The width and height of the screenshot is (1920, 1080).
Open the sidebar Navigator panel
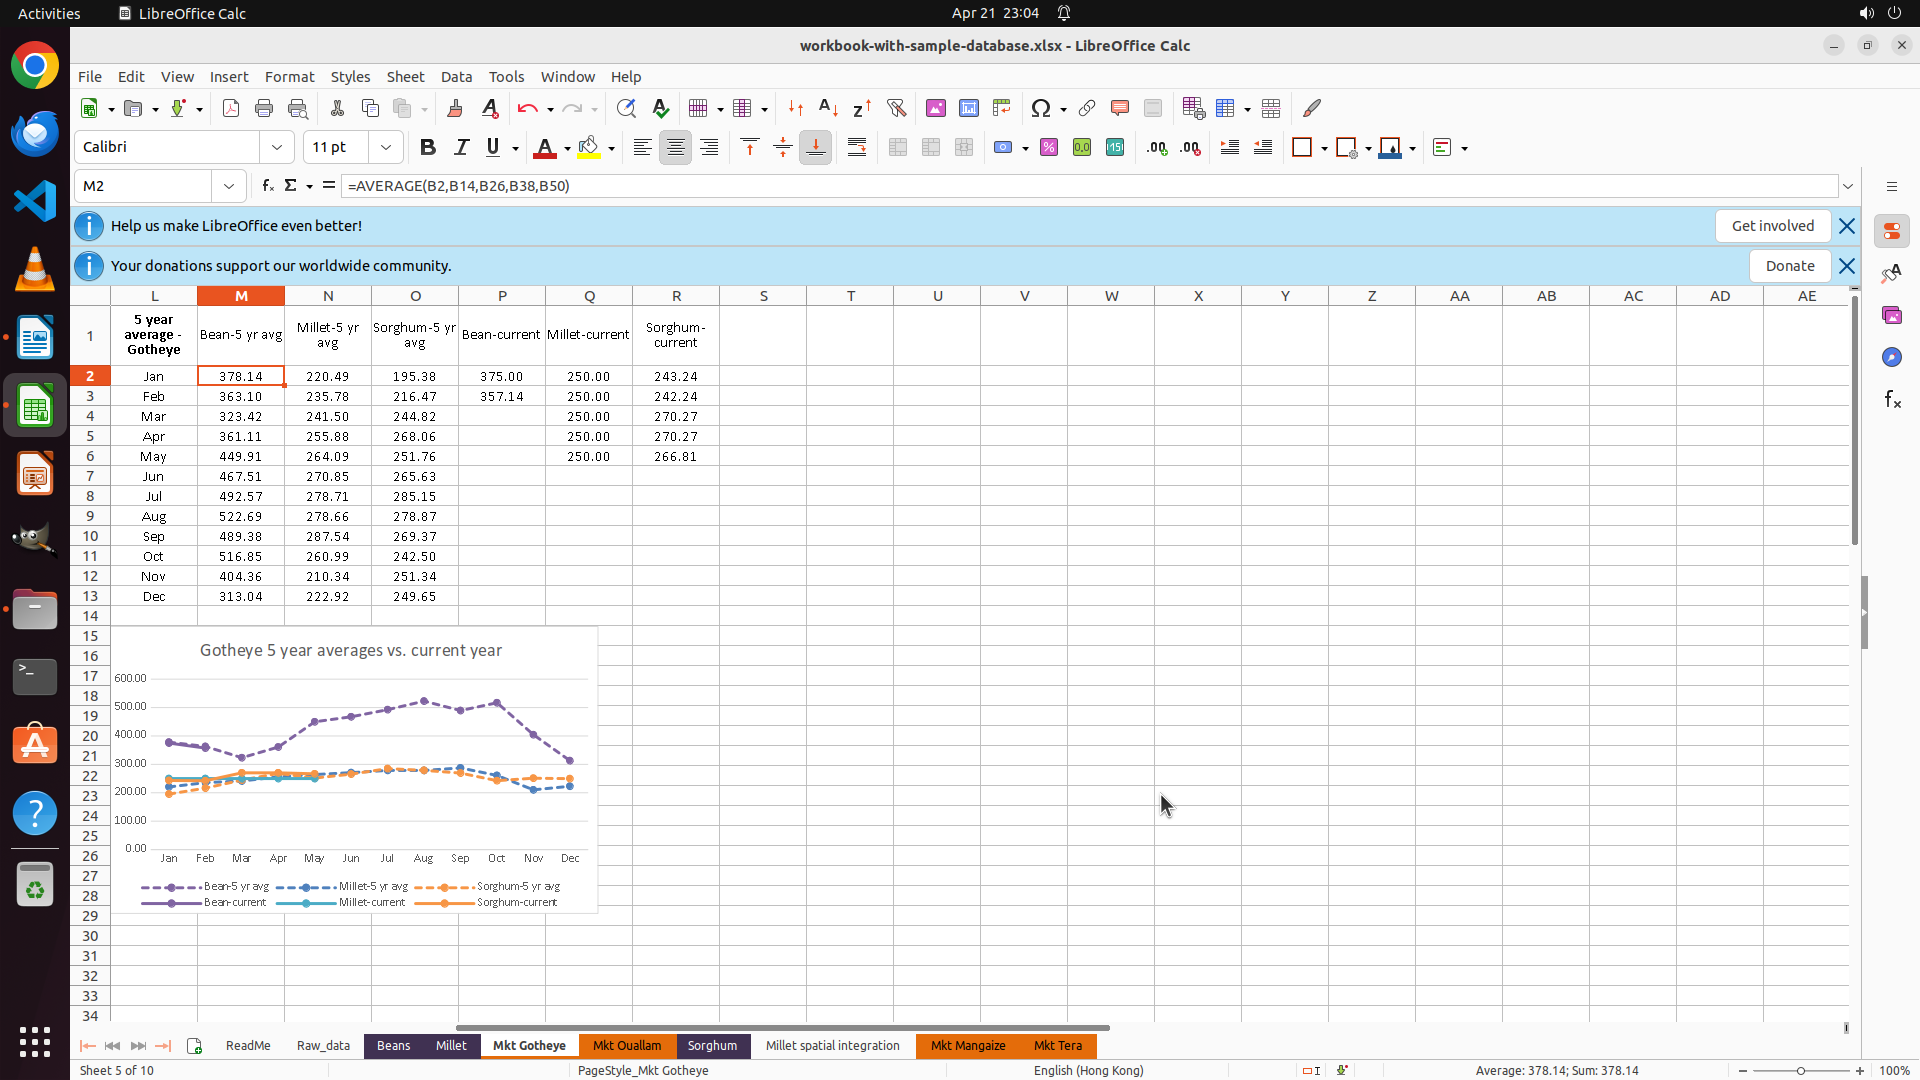[1891, 357]
